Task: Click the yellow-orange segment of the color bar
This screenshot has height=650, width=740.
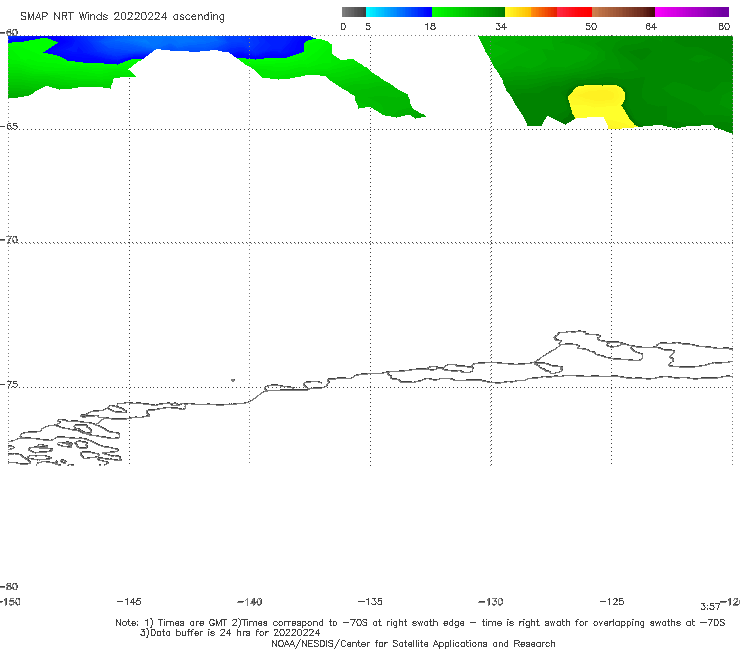Action: (531, 12)
